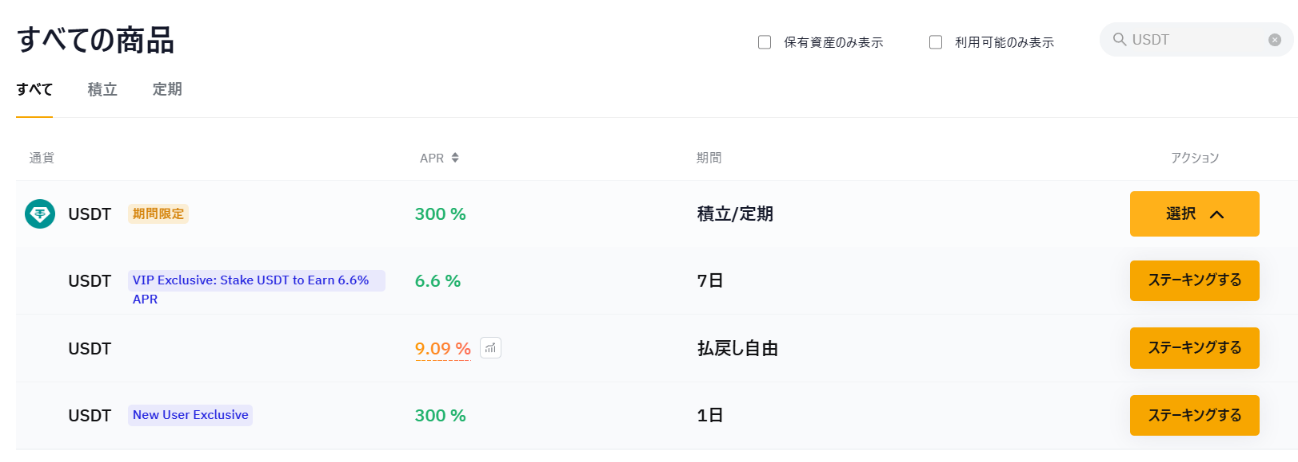Click the search magnifier icon
The image size is (1298, 462).
click(x=1120, y=40)
